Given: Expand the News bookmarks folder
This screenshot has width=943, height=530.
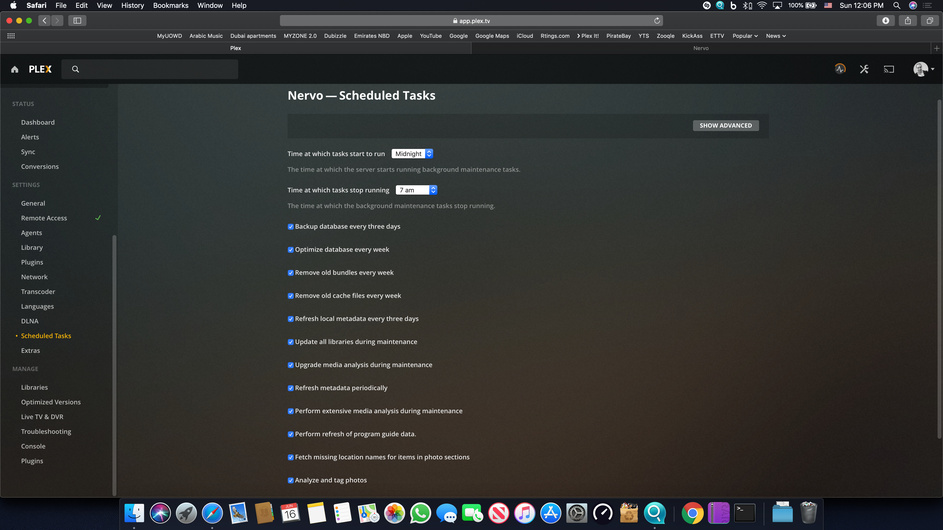Looking at the screenshot, I should pos(776,36).
